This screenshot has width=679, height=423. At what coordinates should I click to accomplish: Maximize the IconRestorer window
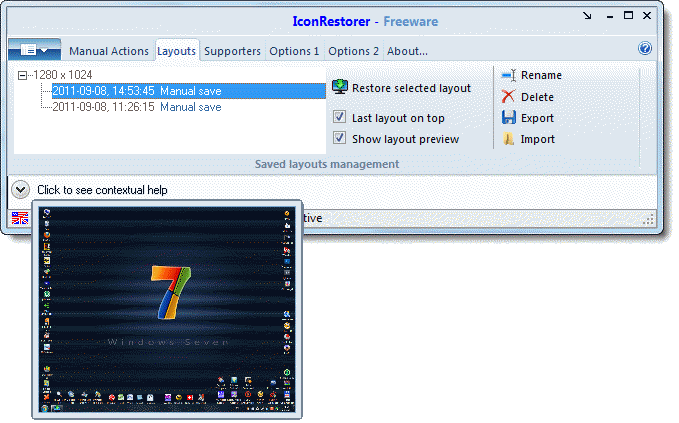628,16
